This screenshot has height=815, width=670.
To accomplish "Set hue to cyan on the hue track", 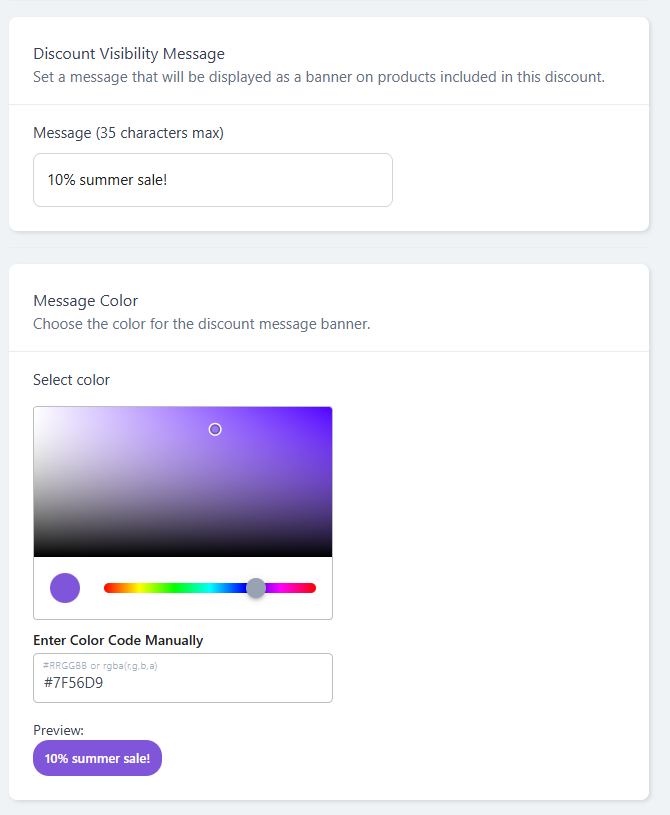I will (x=210, y=588).
